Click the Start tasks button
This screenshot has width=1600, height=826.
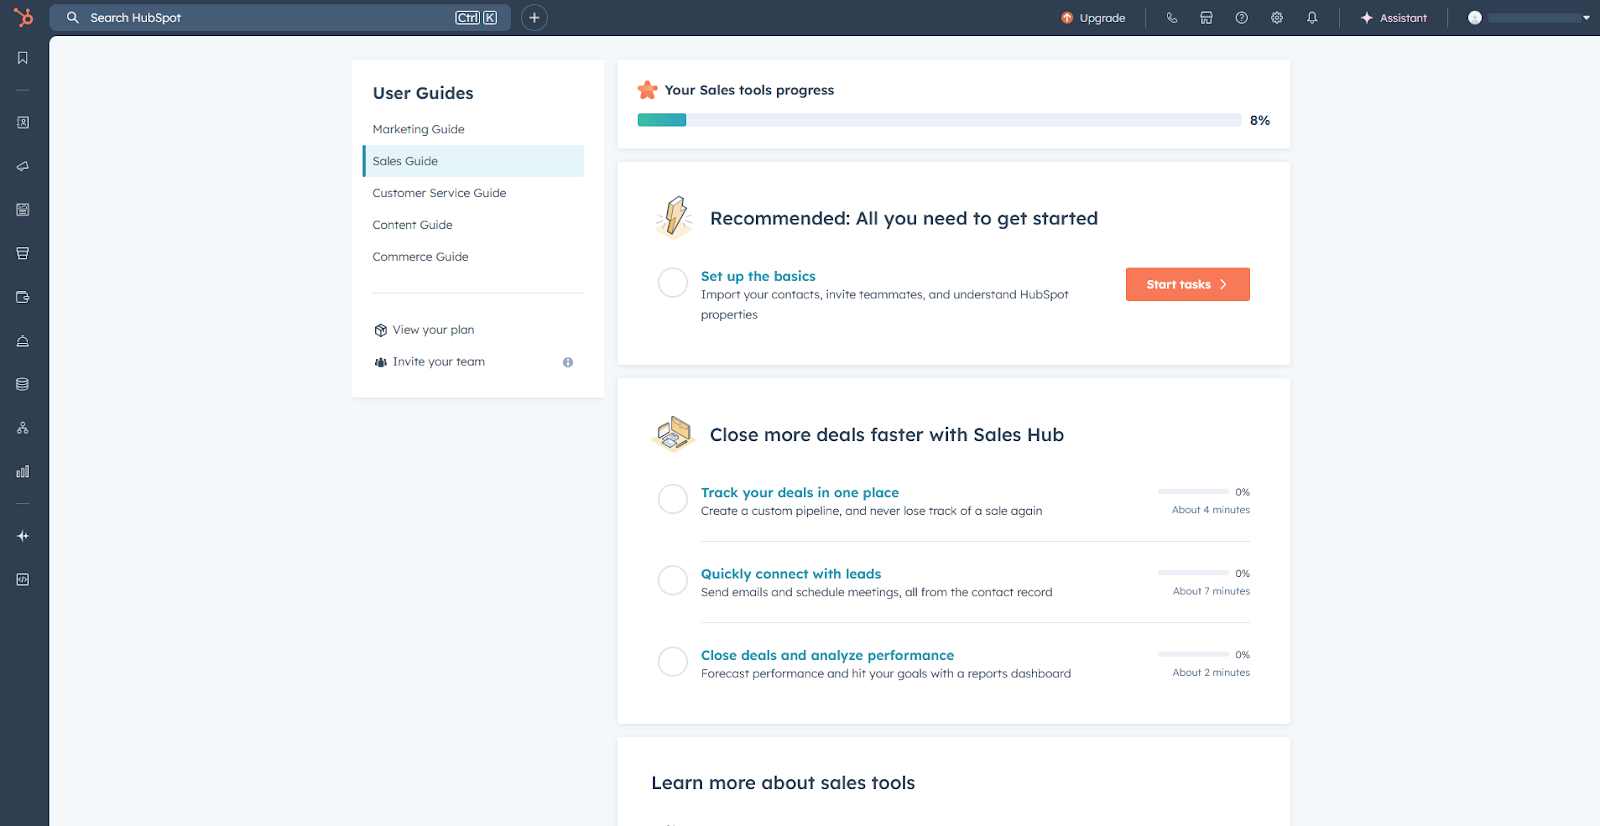tap(1187, 284)
